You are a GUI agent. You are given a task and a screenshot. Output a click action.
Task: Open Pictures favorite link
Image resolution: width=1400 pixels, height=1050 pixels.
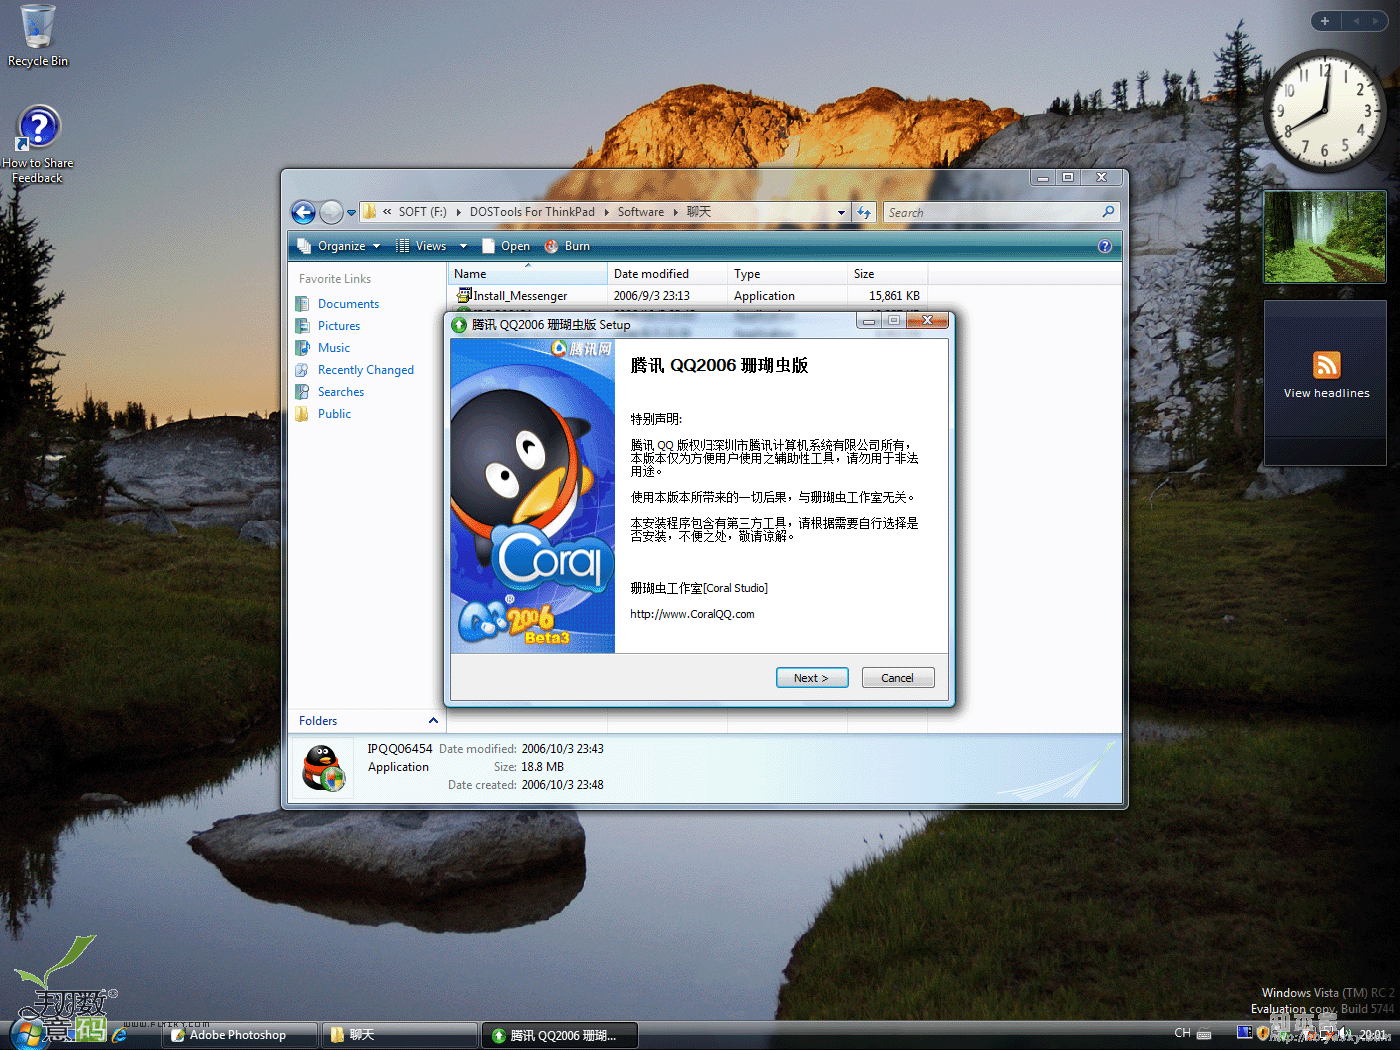click(339, 326)
